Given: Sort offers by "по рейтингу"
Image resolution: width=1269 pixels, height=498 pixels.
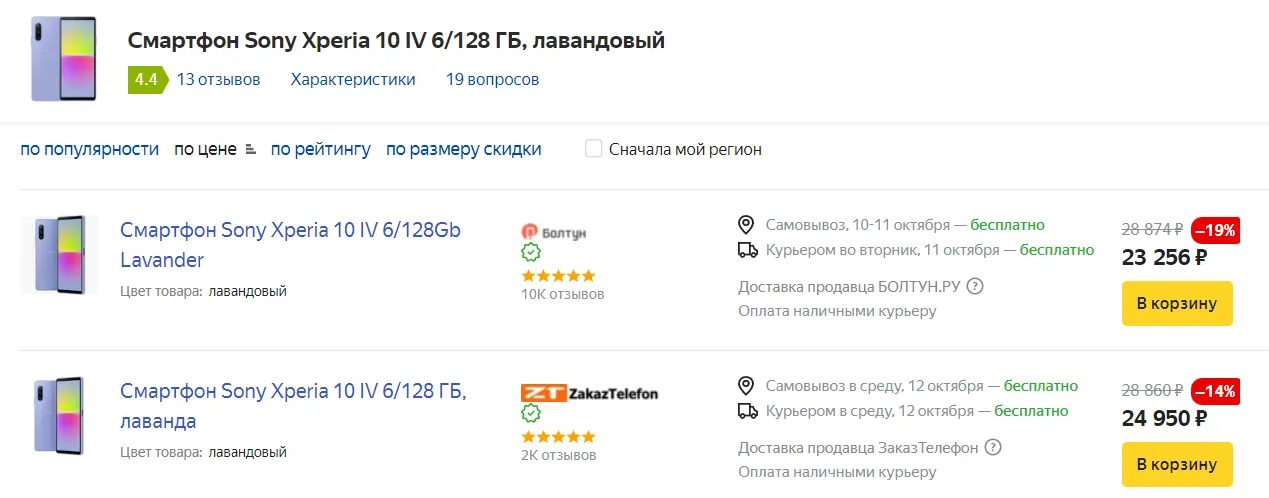Looking at the screenshot, I should [320, 149].
